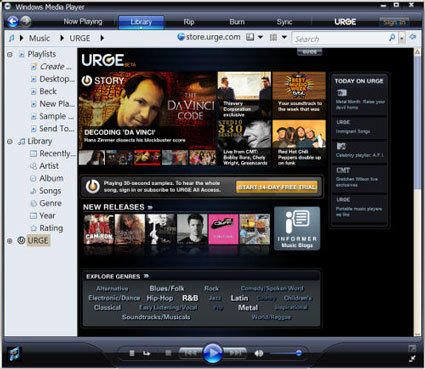Image resolution: width=425 pixels, height=369 pixels.
Task: Mute the speaker volume
Action: click(x=259, y=353)
